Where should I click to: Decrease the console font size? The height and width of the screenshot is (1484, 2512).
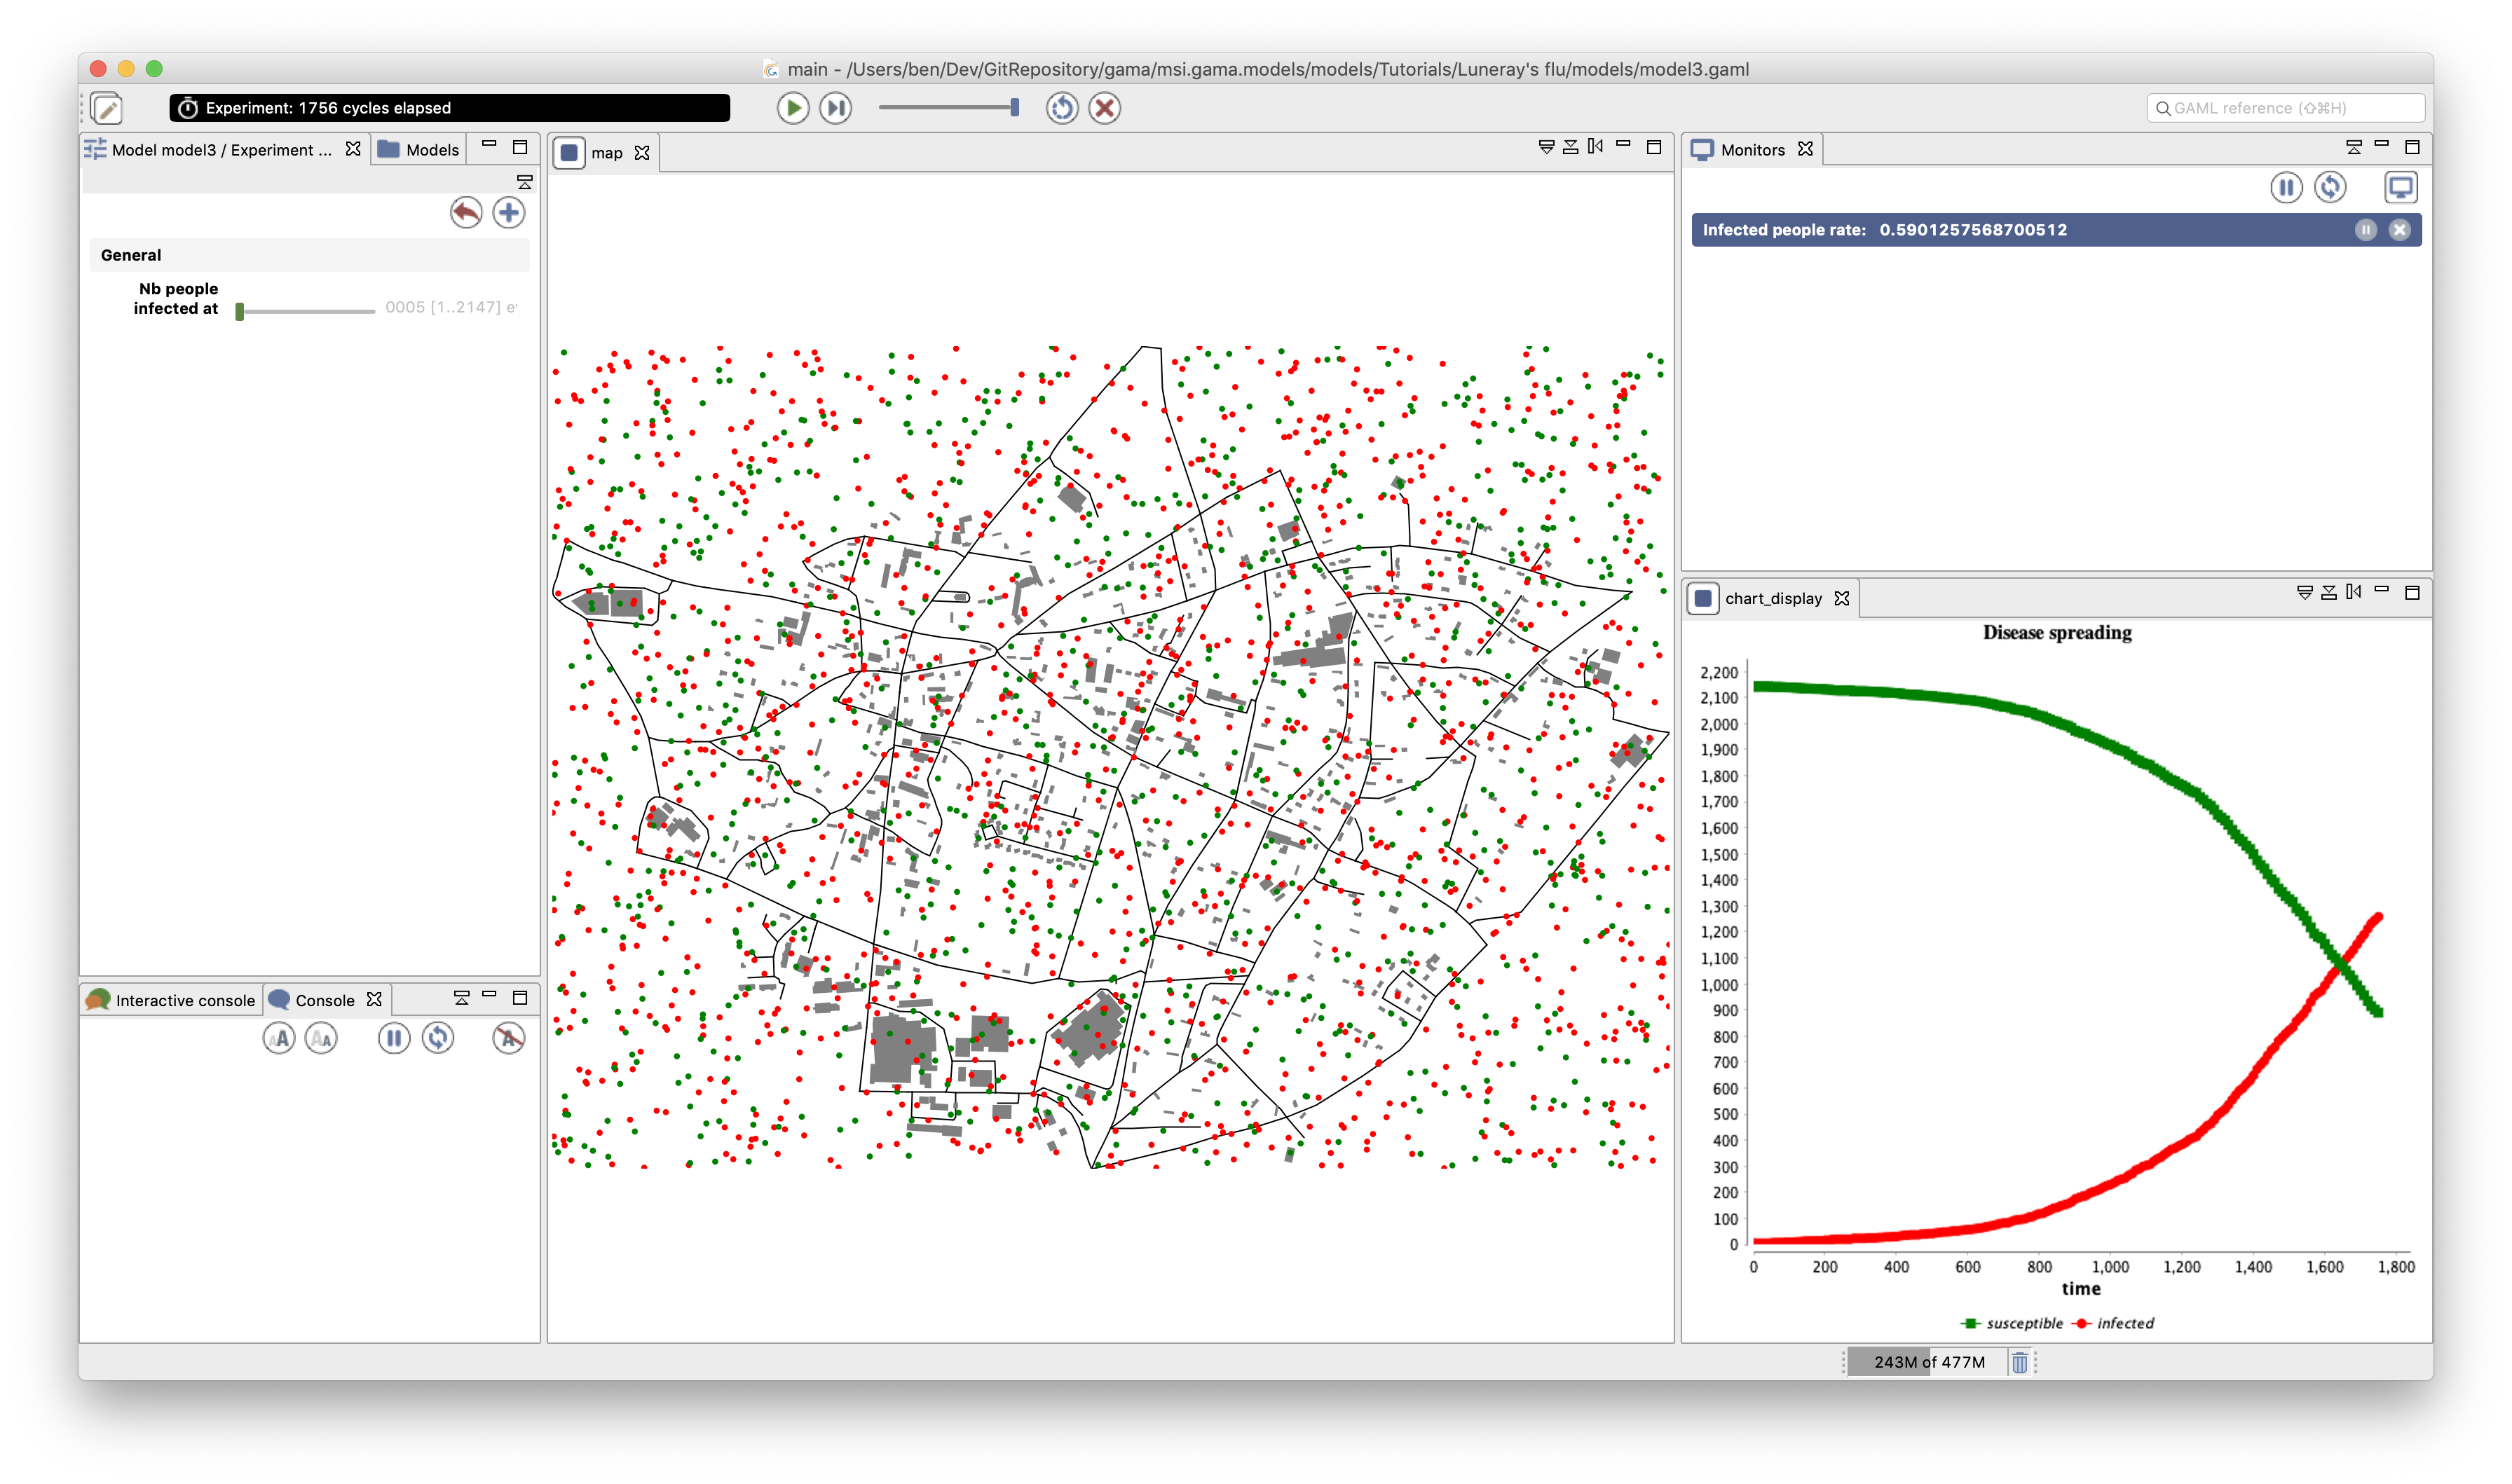click(321, 1038)
